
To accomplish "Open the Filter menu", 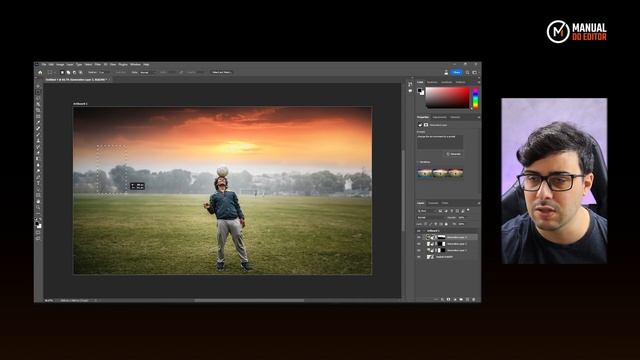I will (98, 64).
